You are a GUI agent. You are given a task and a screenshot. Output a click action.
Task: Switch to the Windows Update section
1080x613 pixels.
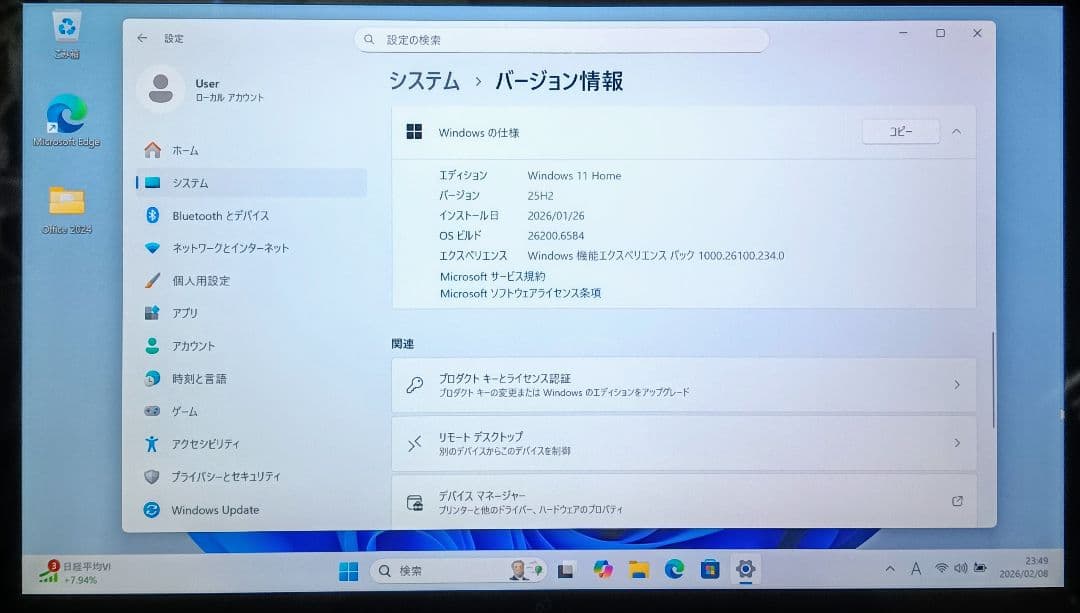coord(216,510)
